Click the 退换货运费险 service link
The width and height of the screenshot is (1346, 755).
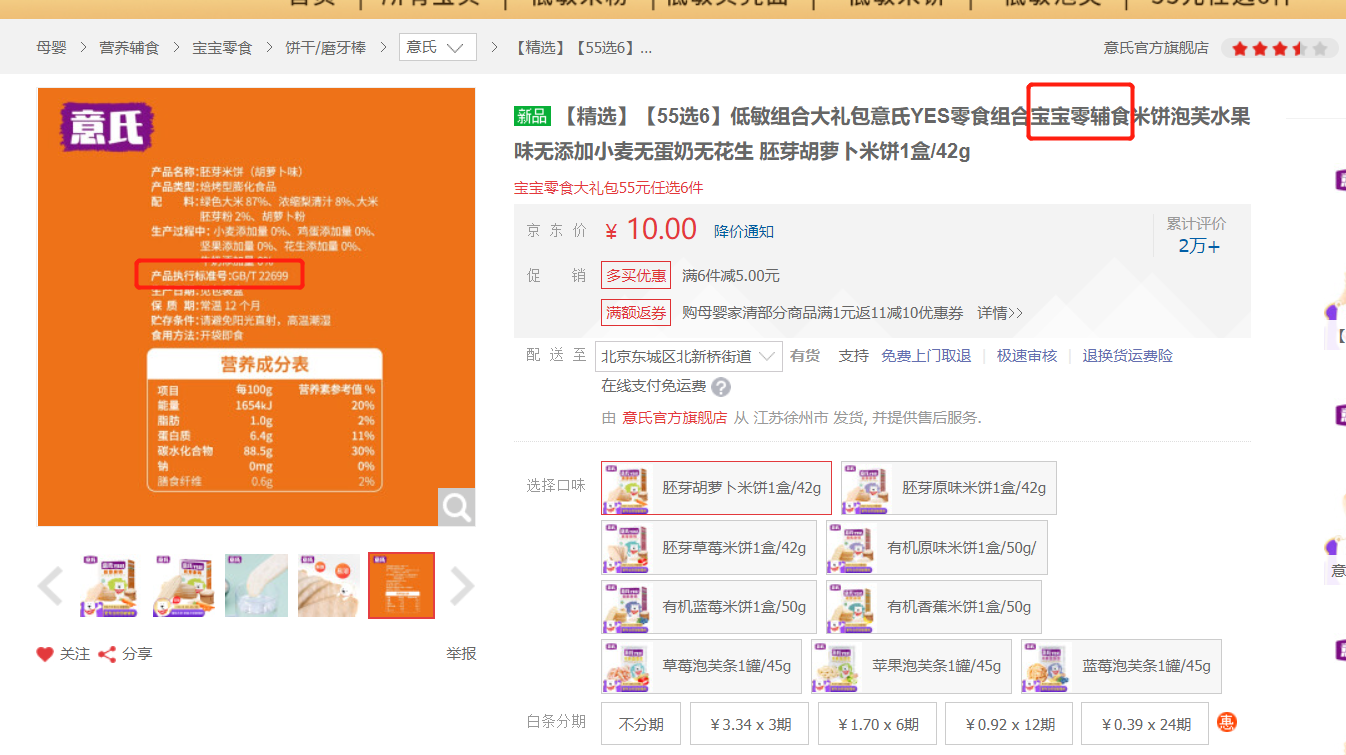(x=1128, y=356)
